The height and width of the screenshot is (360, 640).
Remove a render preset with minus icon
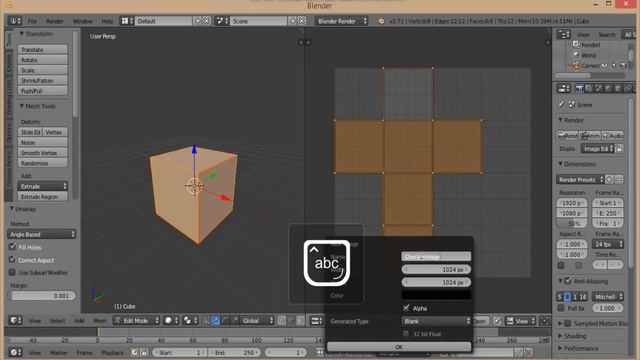619,179
